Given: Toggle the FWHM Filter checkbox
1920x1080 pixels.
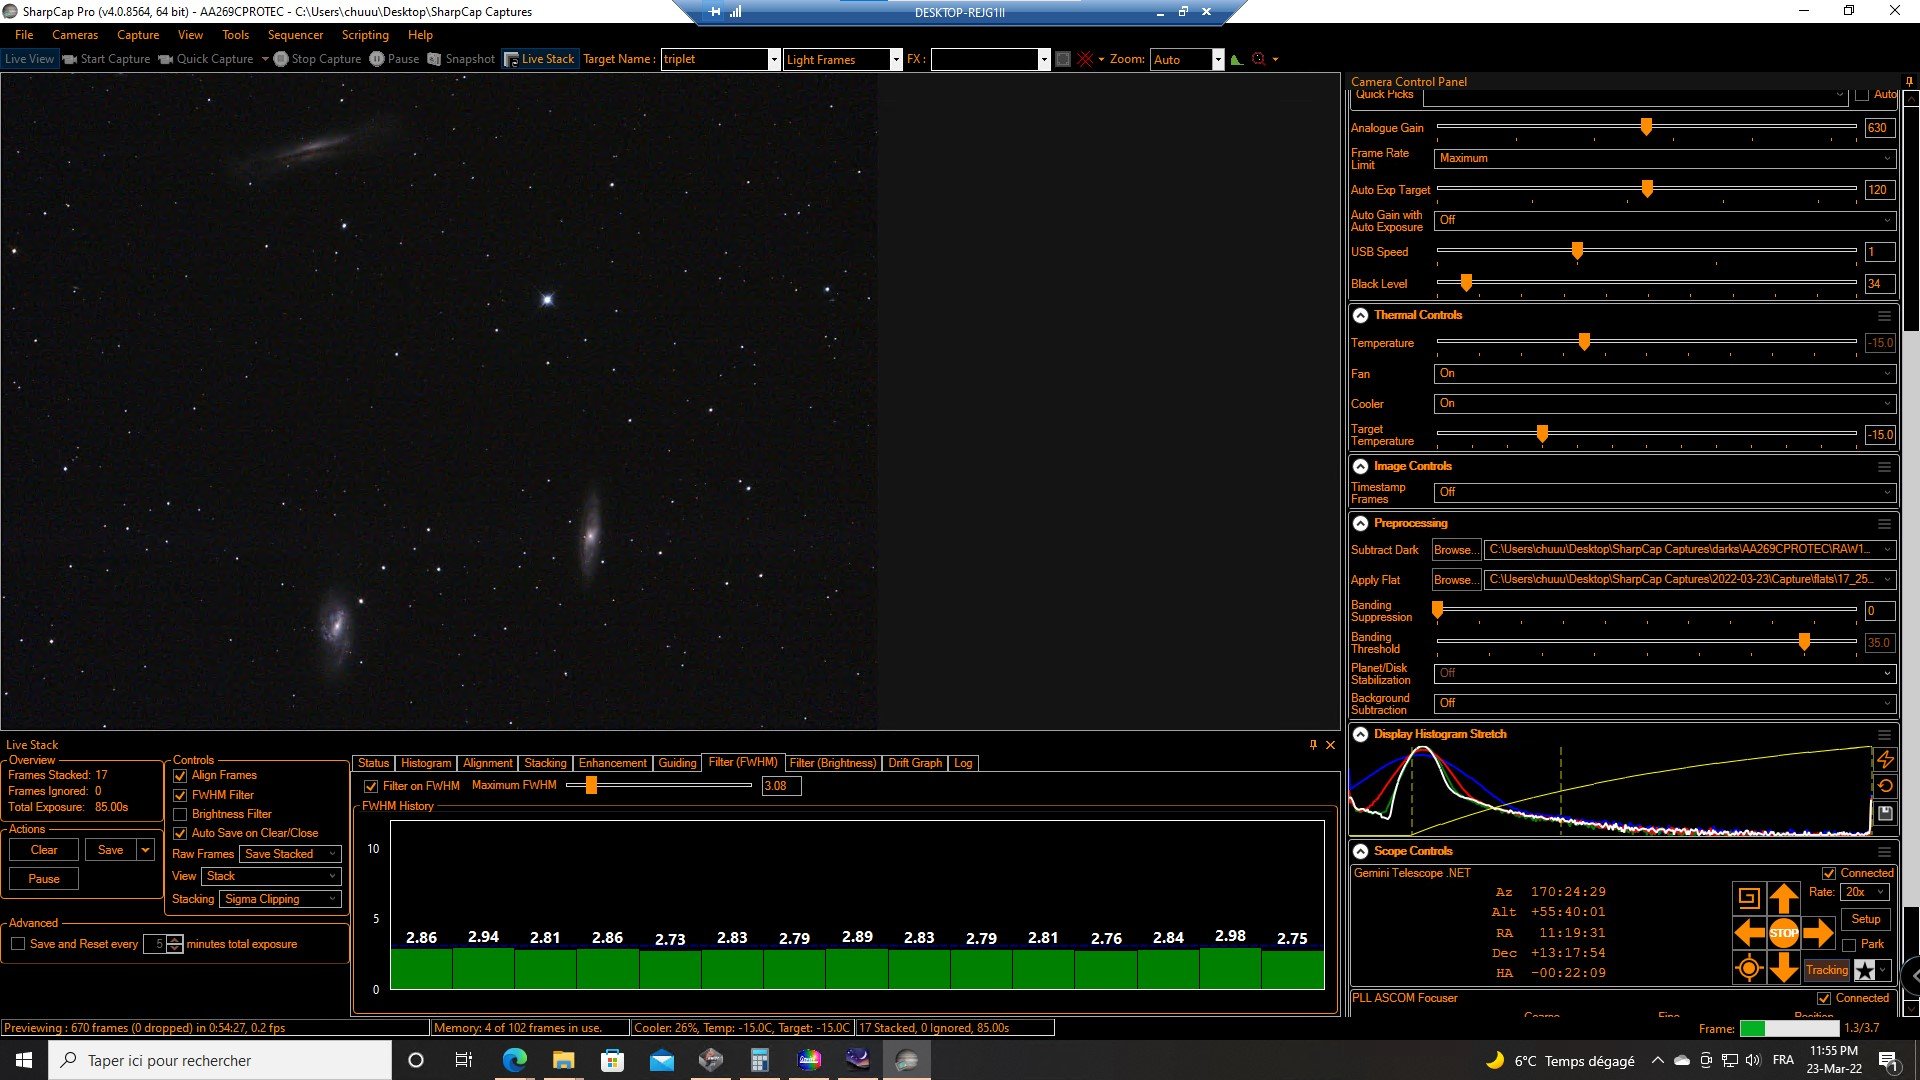Looking at the screenshot, I should [180, 795].
